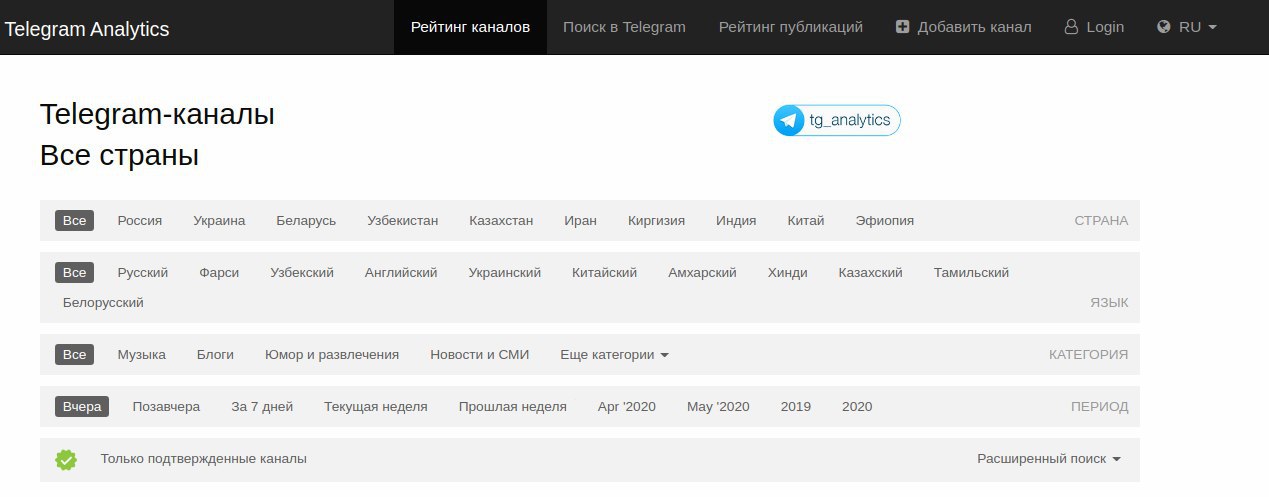Select Все in the category filter
The height and width of the screenshot is (497, 1269).
point(74,354)
